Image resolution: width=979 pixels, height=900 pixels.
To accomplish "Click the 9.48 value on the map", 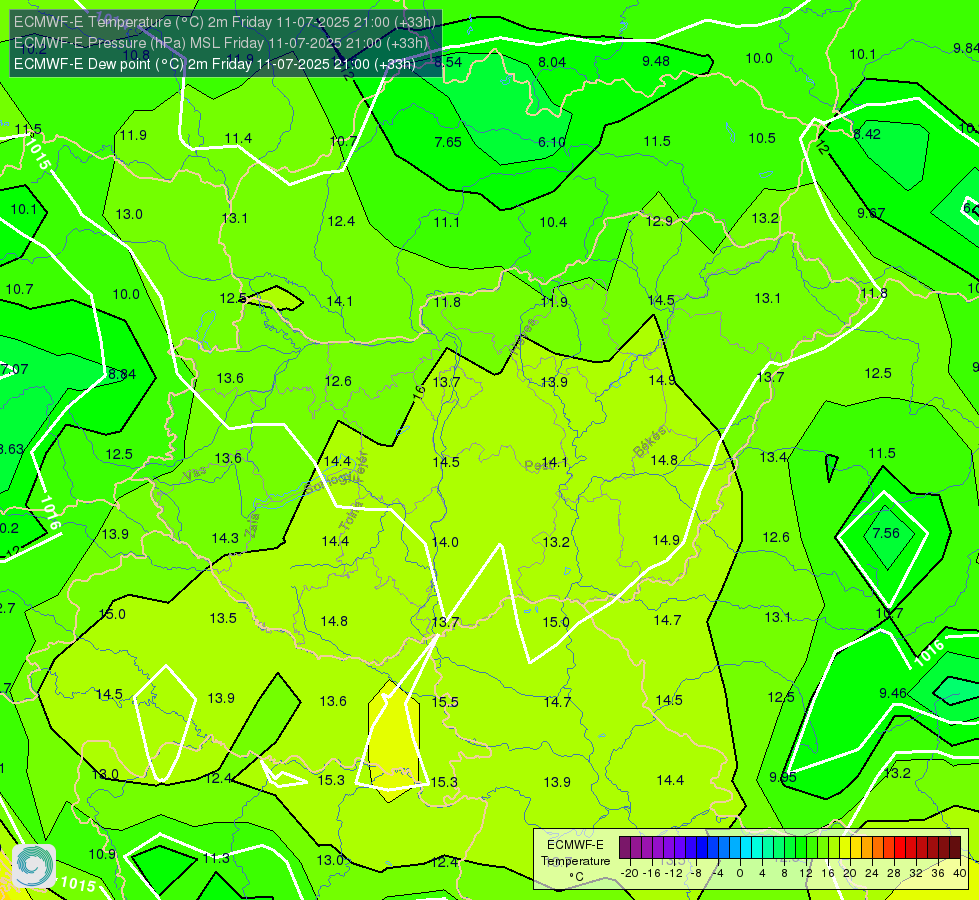I will tap(656, 61).
